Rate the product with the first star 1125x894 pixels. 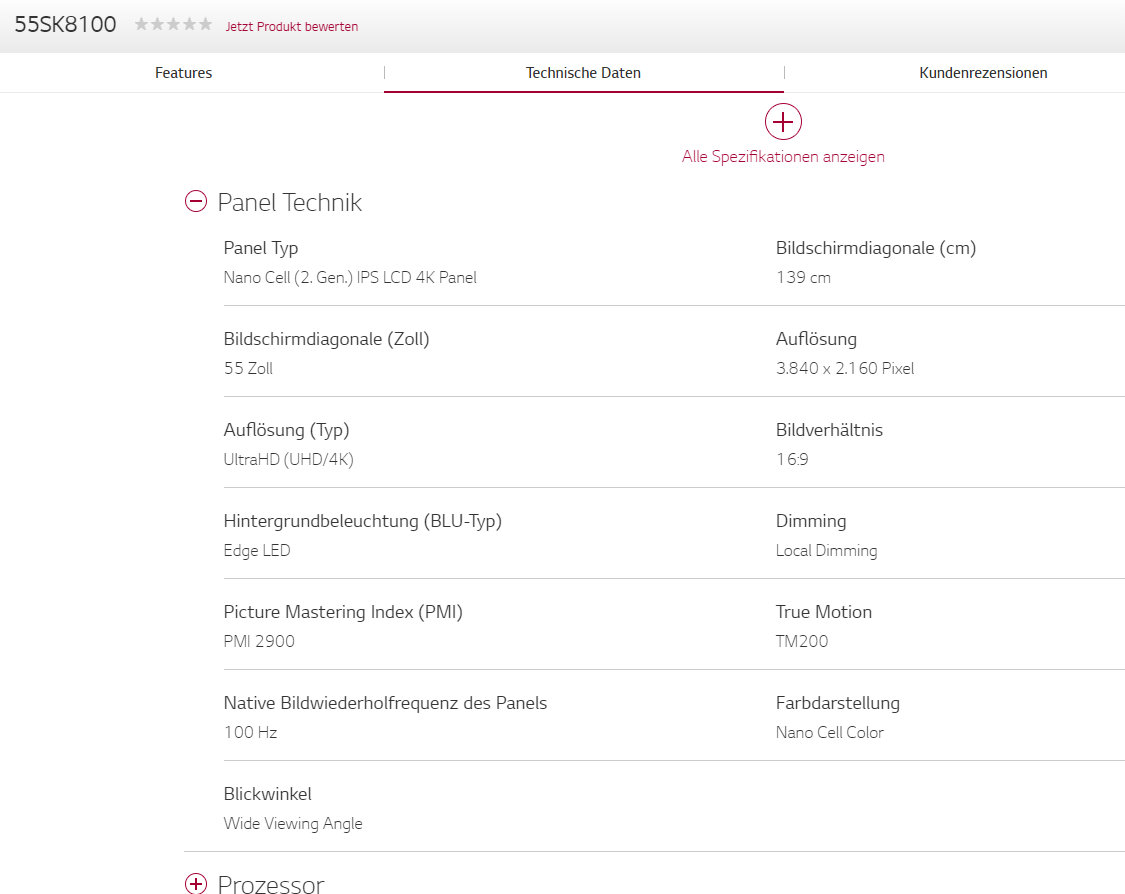pyautogui.click(x=141, y=25)
